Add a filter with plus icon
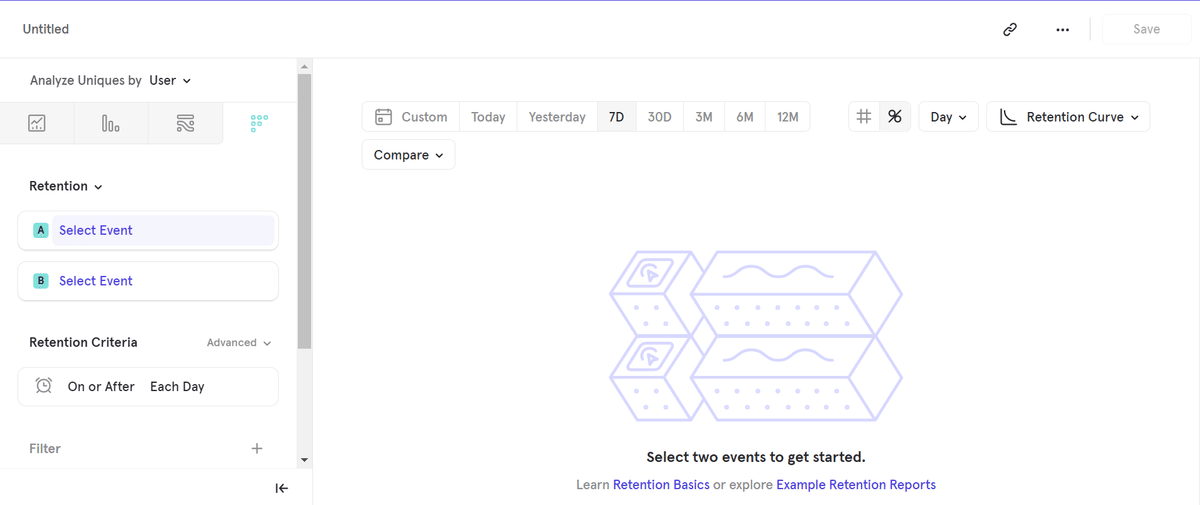The width and height of the screenshot is (1200, 505). tap(257, 448)
